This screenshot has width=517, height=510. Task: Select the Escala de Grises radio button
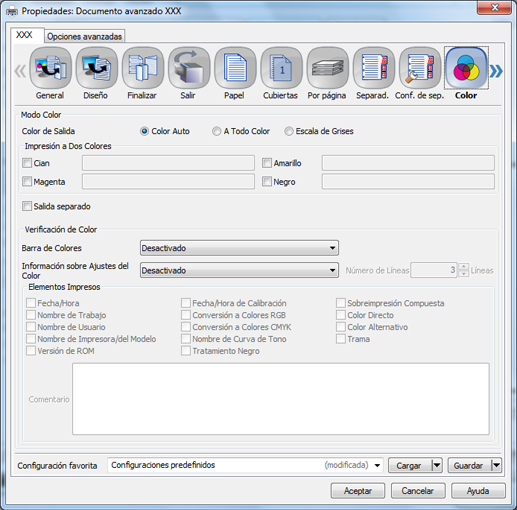(x=289, y=131)
